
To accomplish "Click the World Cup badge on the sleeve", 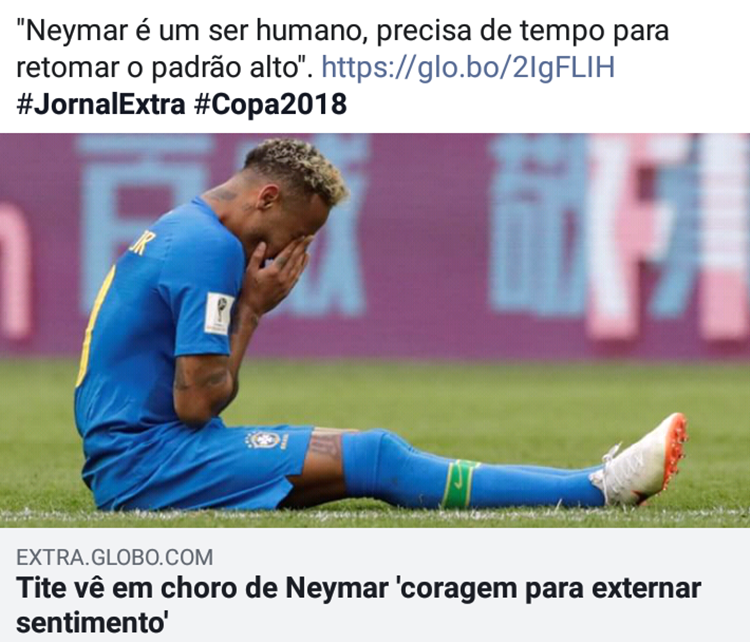I will coord(220,313).
